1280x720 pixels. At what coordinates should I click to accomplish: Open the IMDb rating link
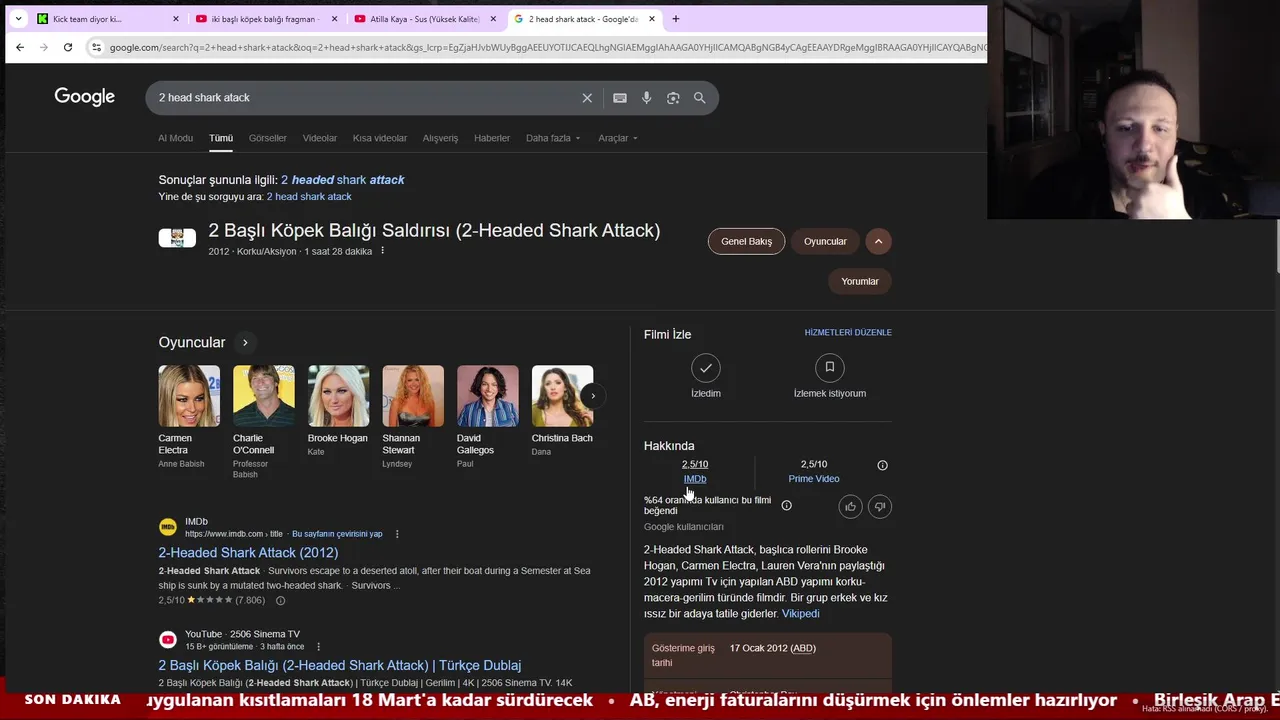tap(695, 479)
